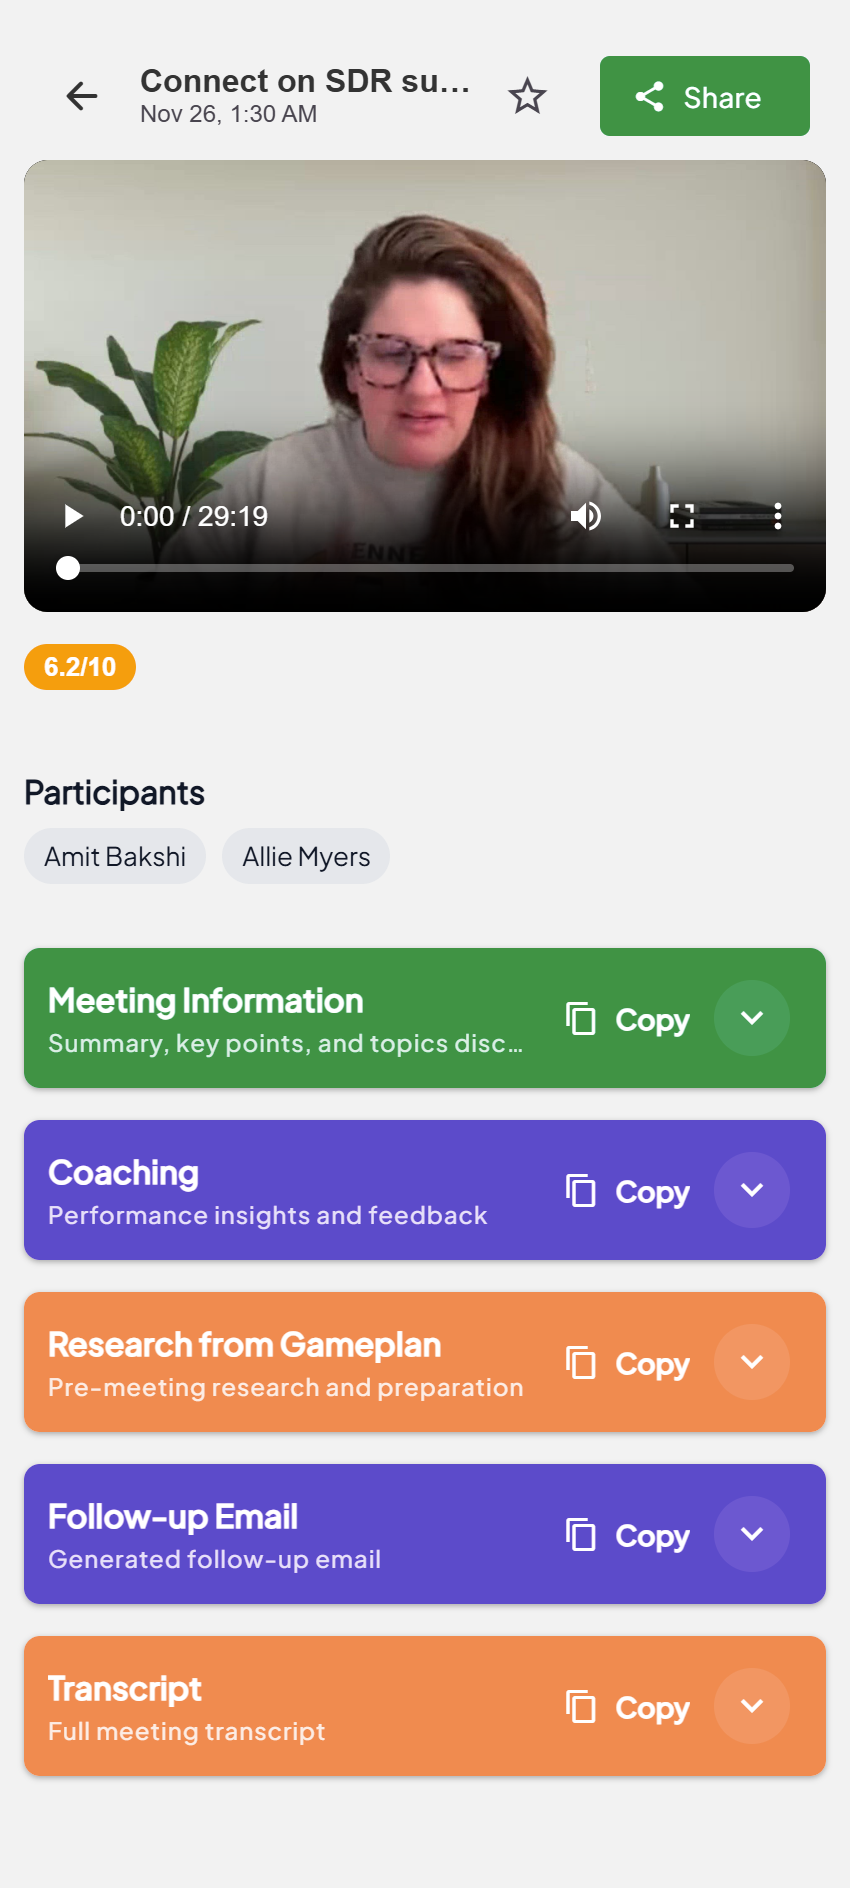Open video more options menu
Image resolution: width=850 pixels, height=1888 pixels.
pyautogui.click(x=777, y=516)
